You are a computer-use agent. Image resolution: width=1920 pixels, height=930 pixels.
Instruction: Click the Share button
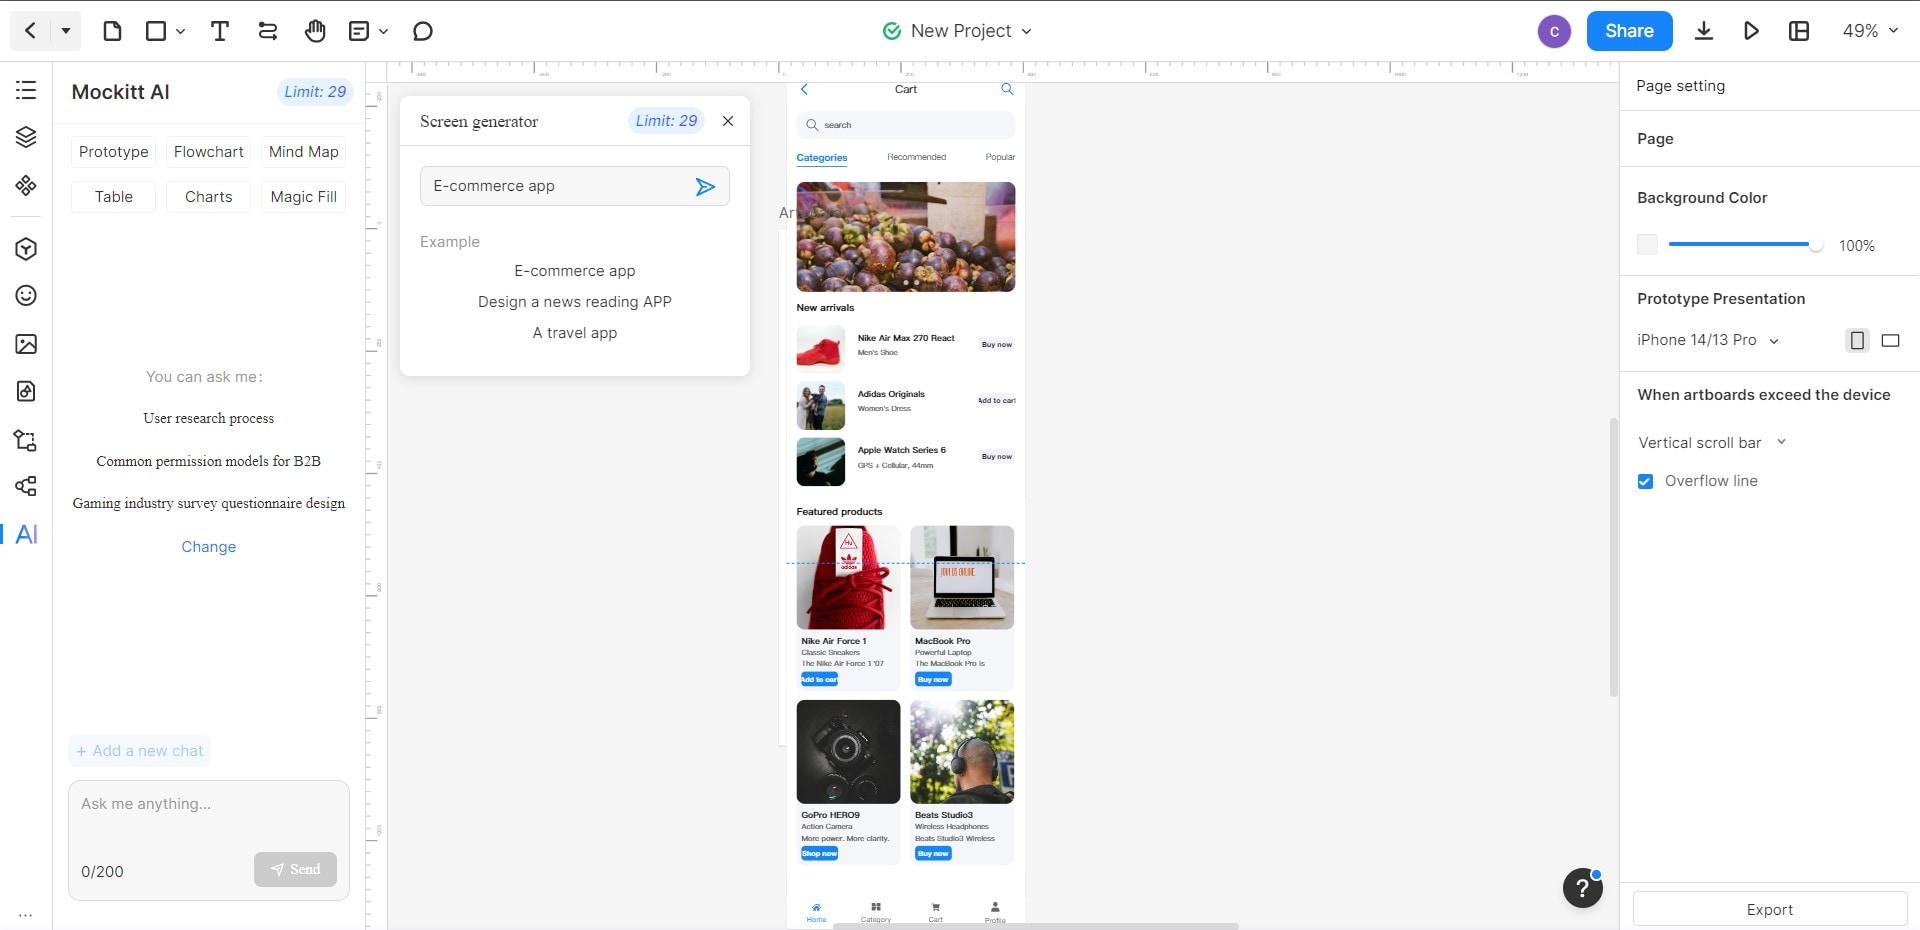pos(1629,31)
